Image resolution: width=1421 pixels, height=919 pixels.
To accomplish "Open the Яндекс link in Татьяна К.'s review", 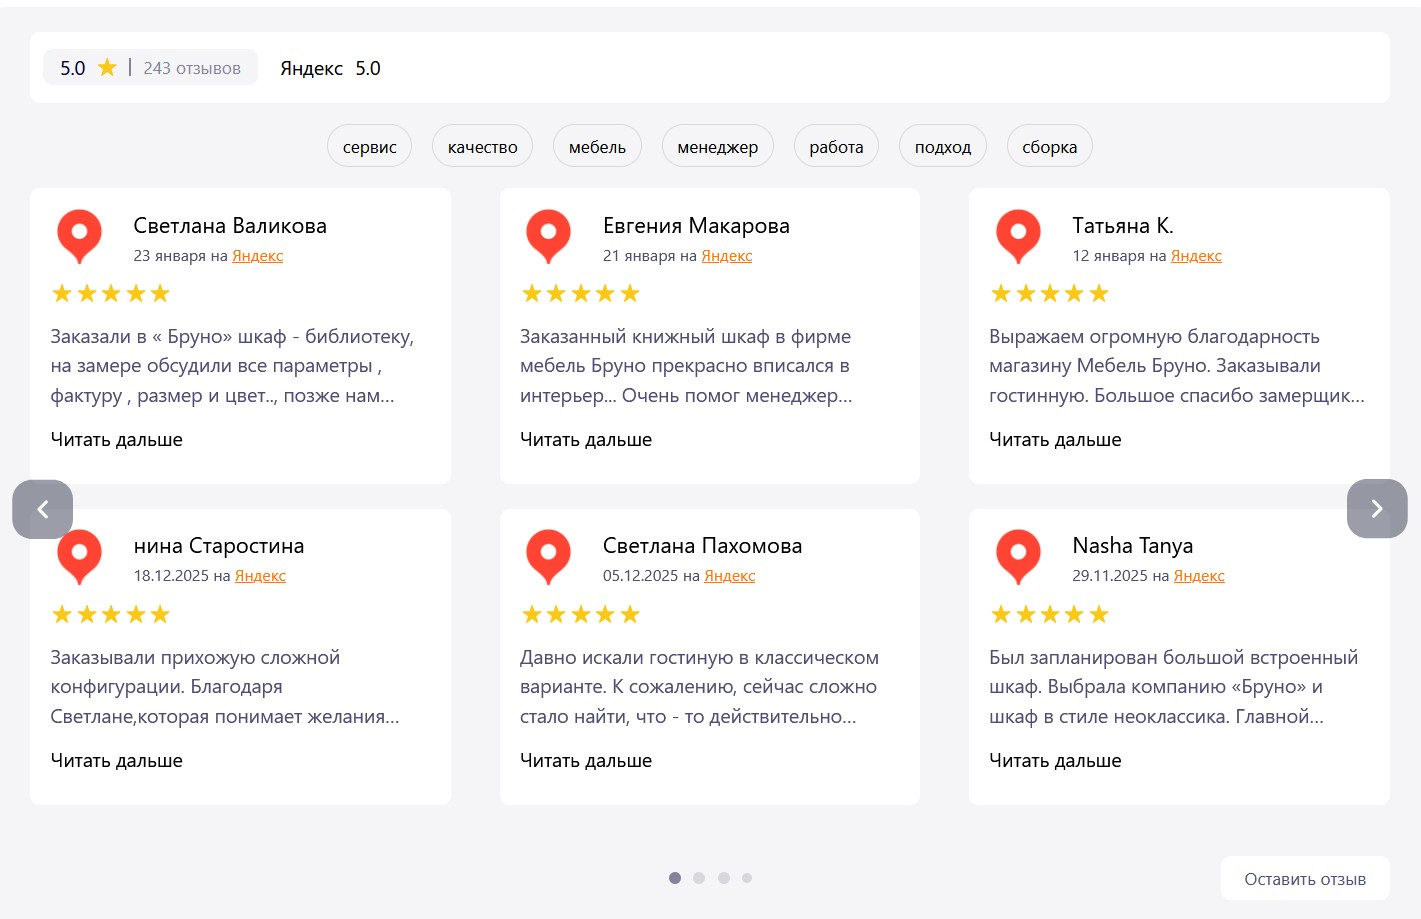I will click(x=1196, y=256).
